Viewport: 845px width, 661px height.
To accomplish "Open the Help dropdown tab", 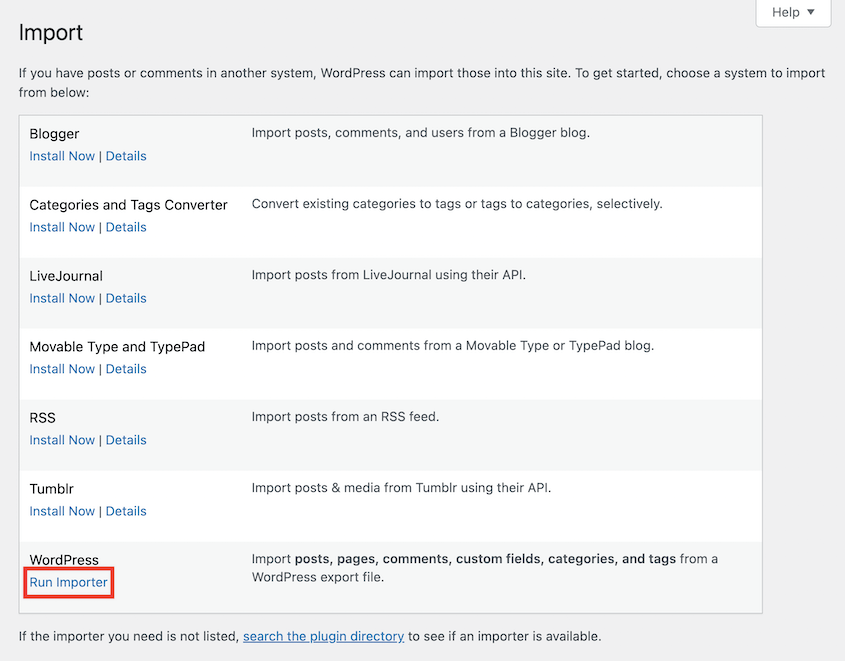I will point(793,12).
